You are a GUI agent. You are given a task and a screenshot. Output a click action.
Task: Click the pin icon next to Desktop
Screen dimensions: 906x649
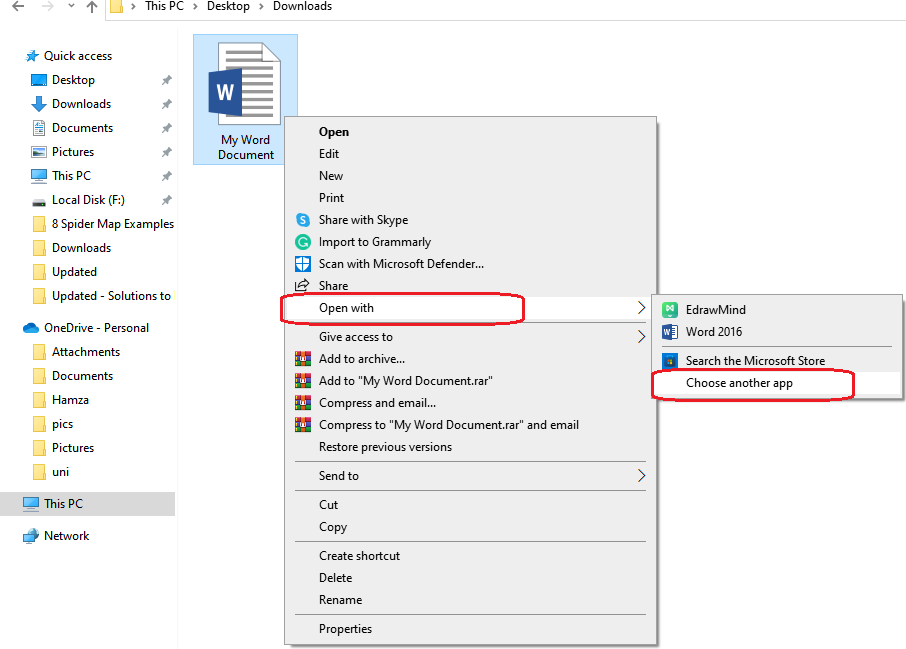tap(166, 80)
